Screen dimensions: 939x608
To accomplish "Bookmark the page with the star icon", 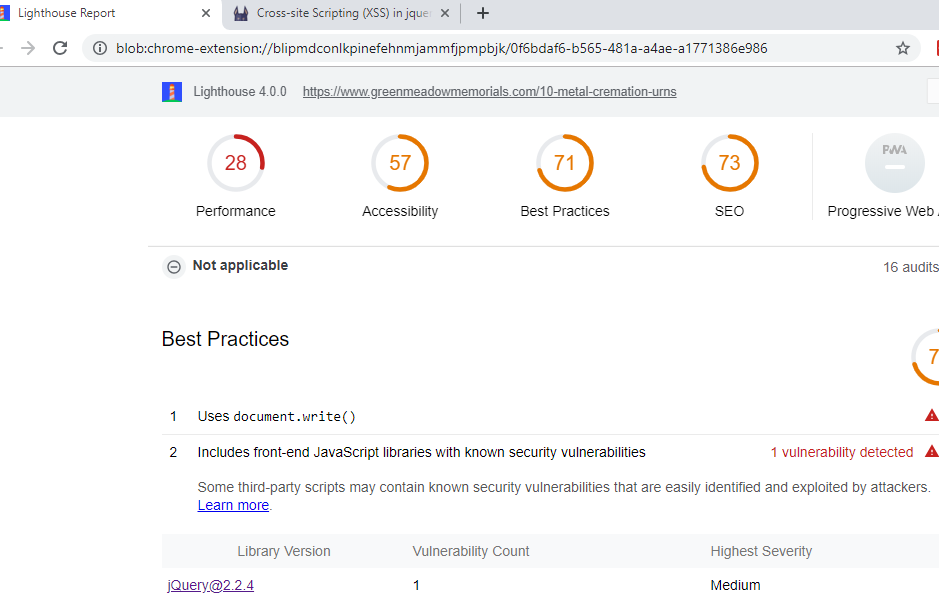I will click(x=902, y=46).
